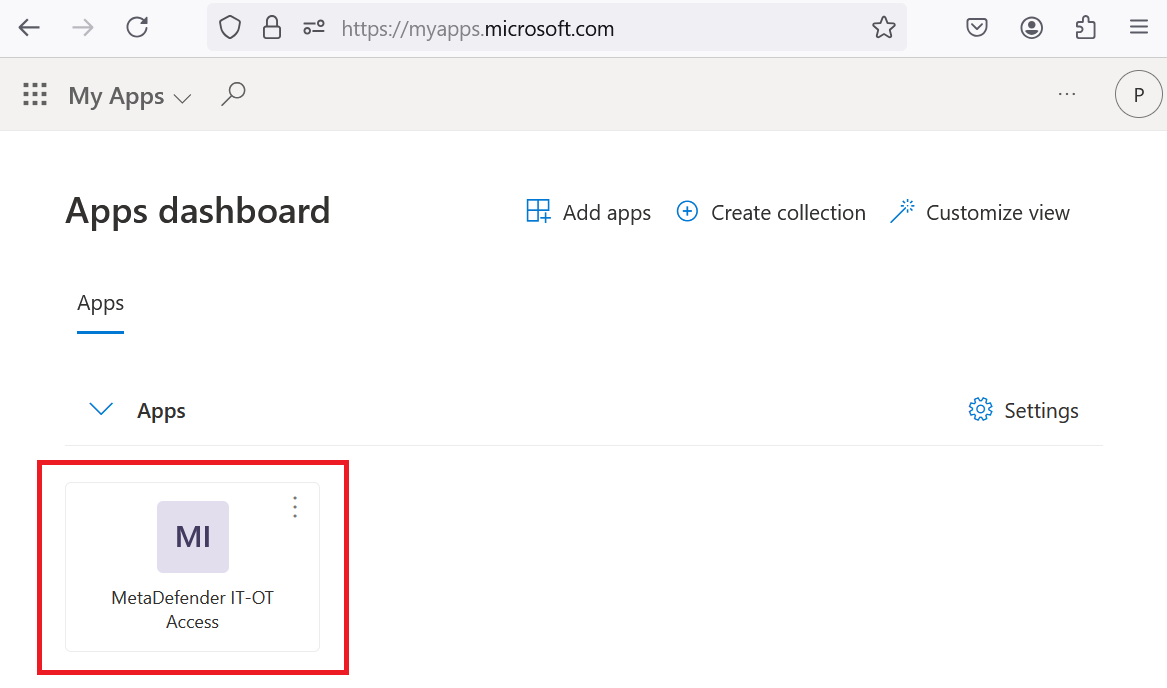Select the Apps tab
This screenshot has height=688, width=1167.
tap(100, 303)
